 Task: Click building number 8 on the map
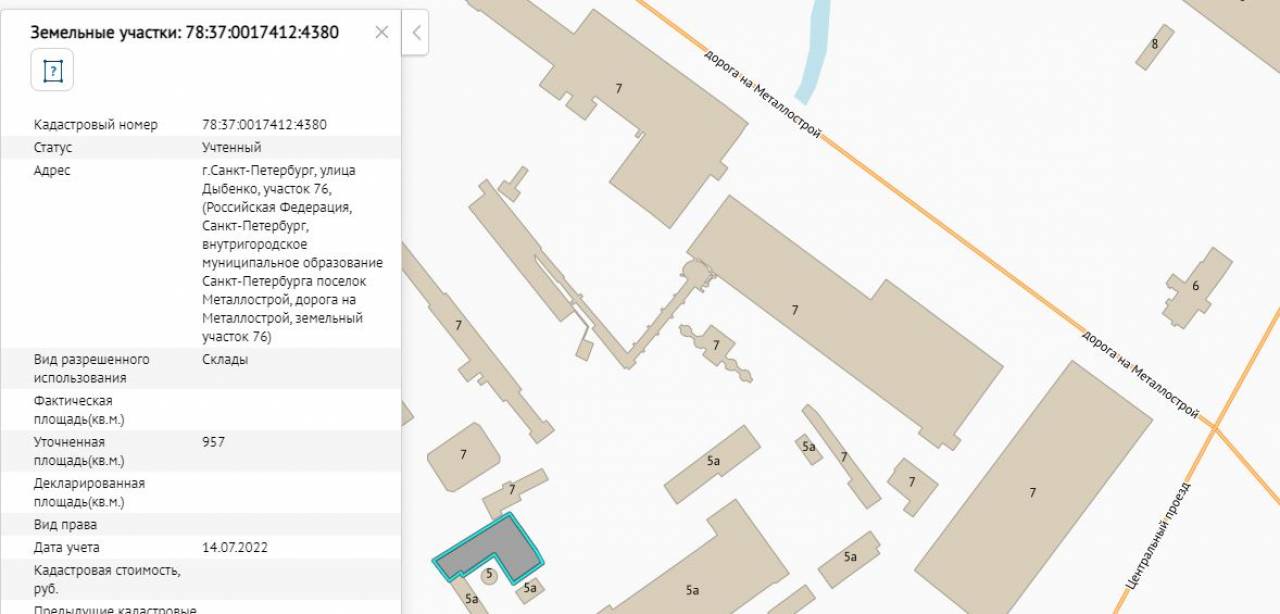tap(1154, 45)
